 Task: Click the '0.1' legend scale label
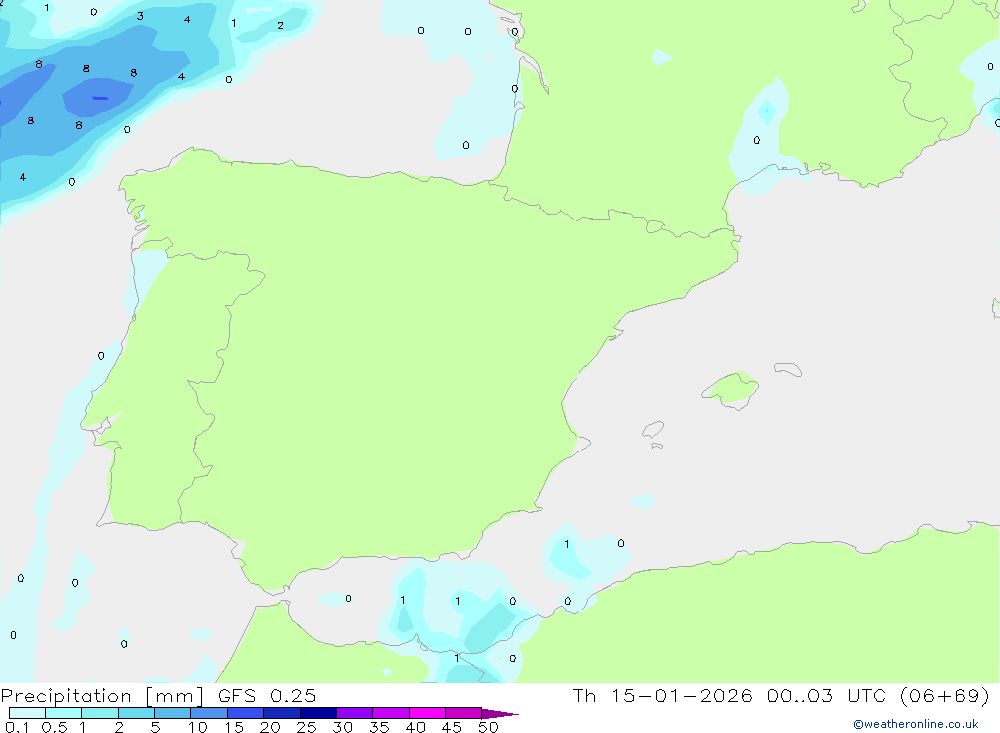pyautogui.click(x=17, y=727)
